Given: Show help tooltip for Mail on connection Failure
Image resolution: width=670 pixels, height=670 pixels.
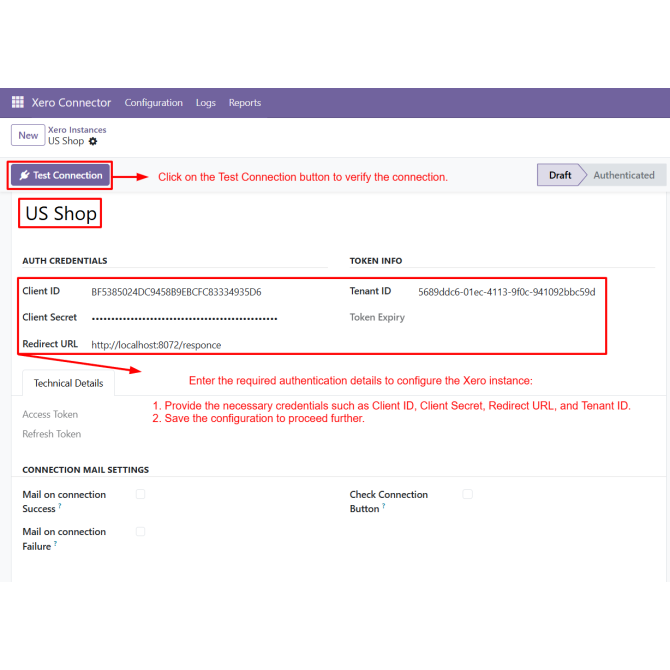Looking at the screenshot, I should click(x=56, y=543).
